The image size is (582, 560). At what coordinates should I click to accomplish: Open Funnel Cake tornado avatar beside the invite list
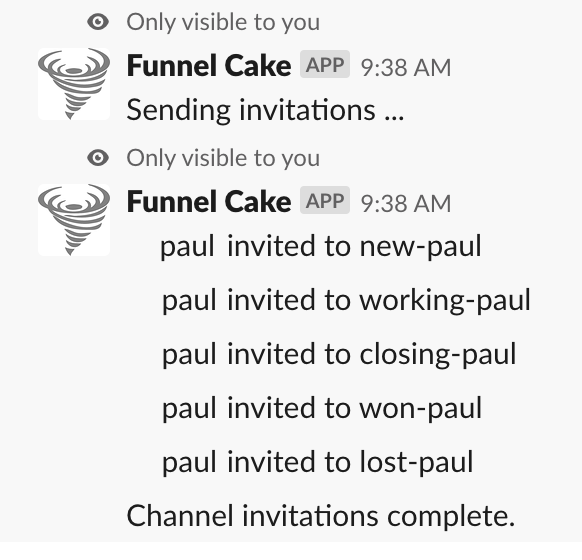[x=74, y=220]
